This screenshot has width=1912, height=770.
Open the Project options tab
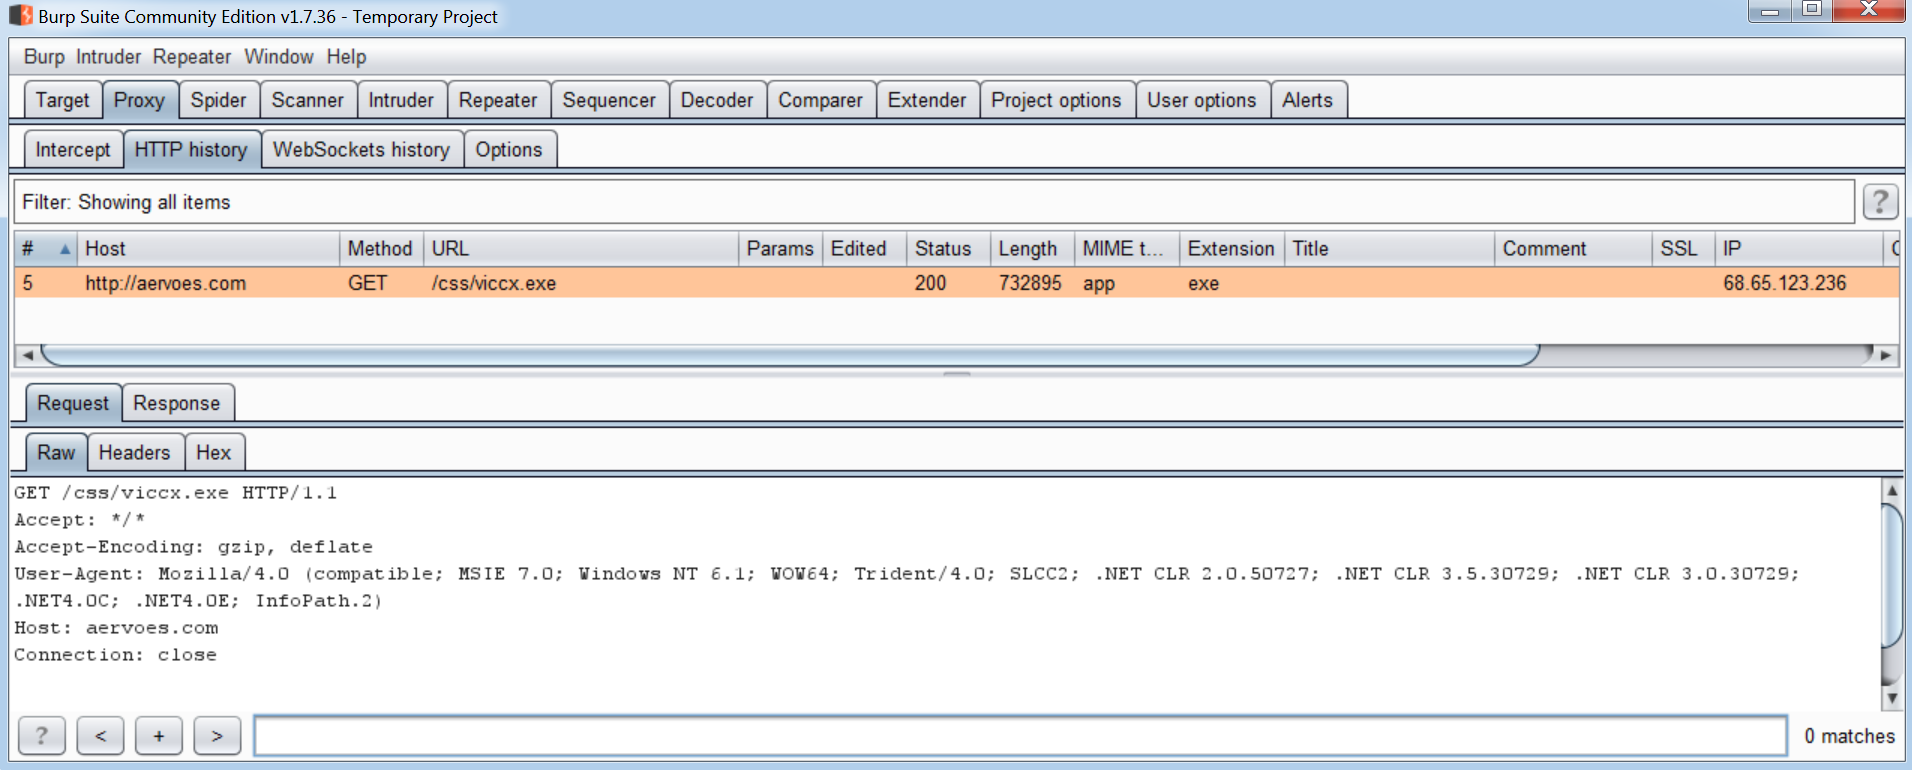coord(1056,100)
